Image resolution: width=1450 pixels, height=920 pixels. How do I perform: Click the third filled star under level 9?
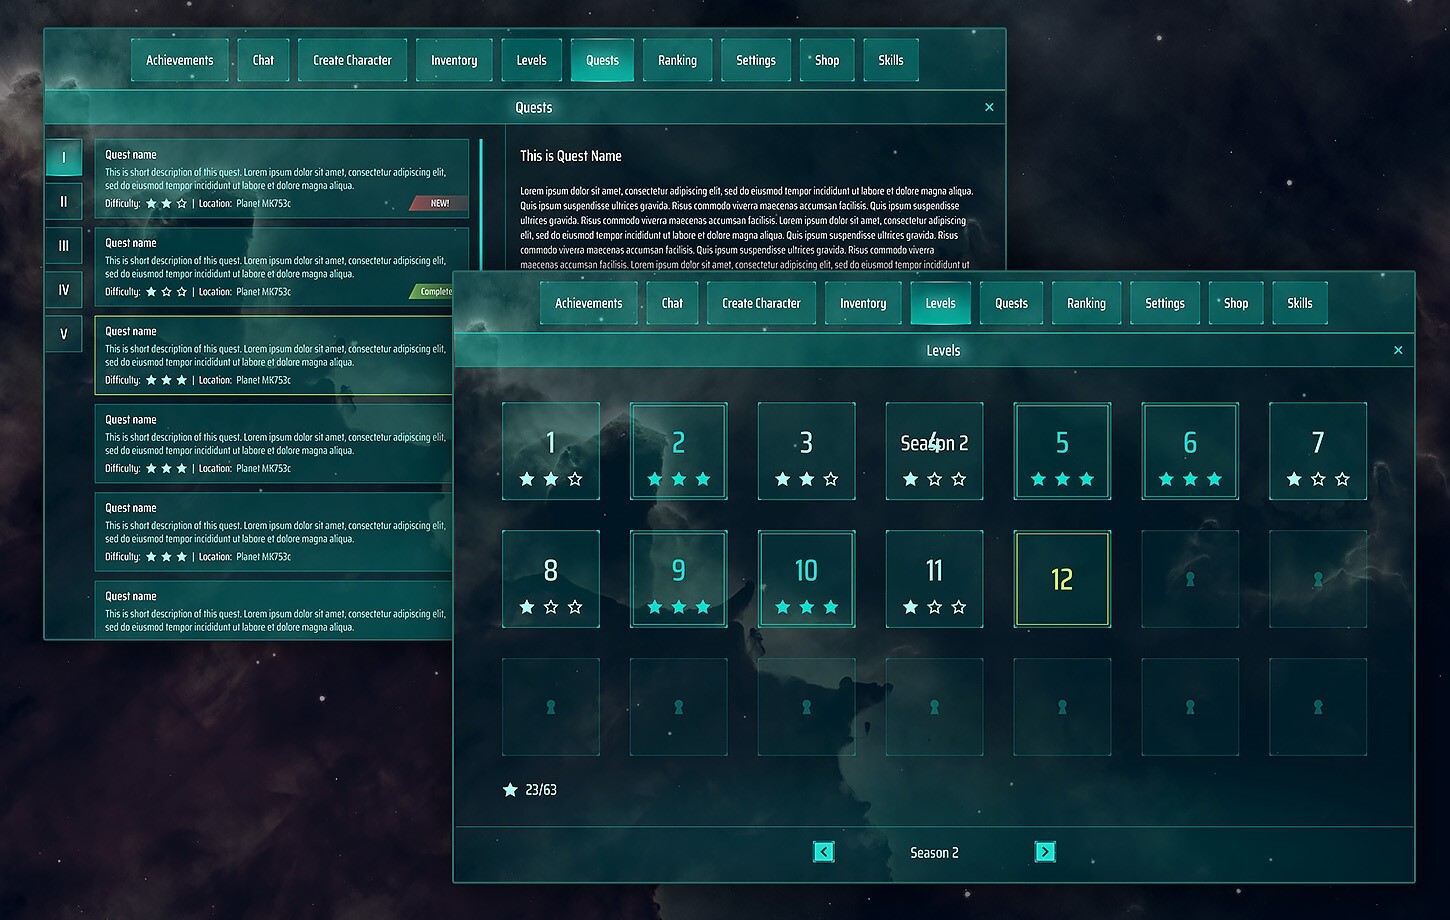704,606
